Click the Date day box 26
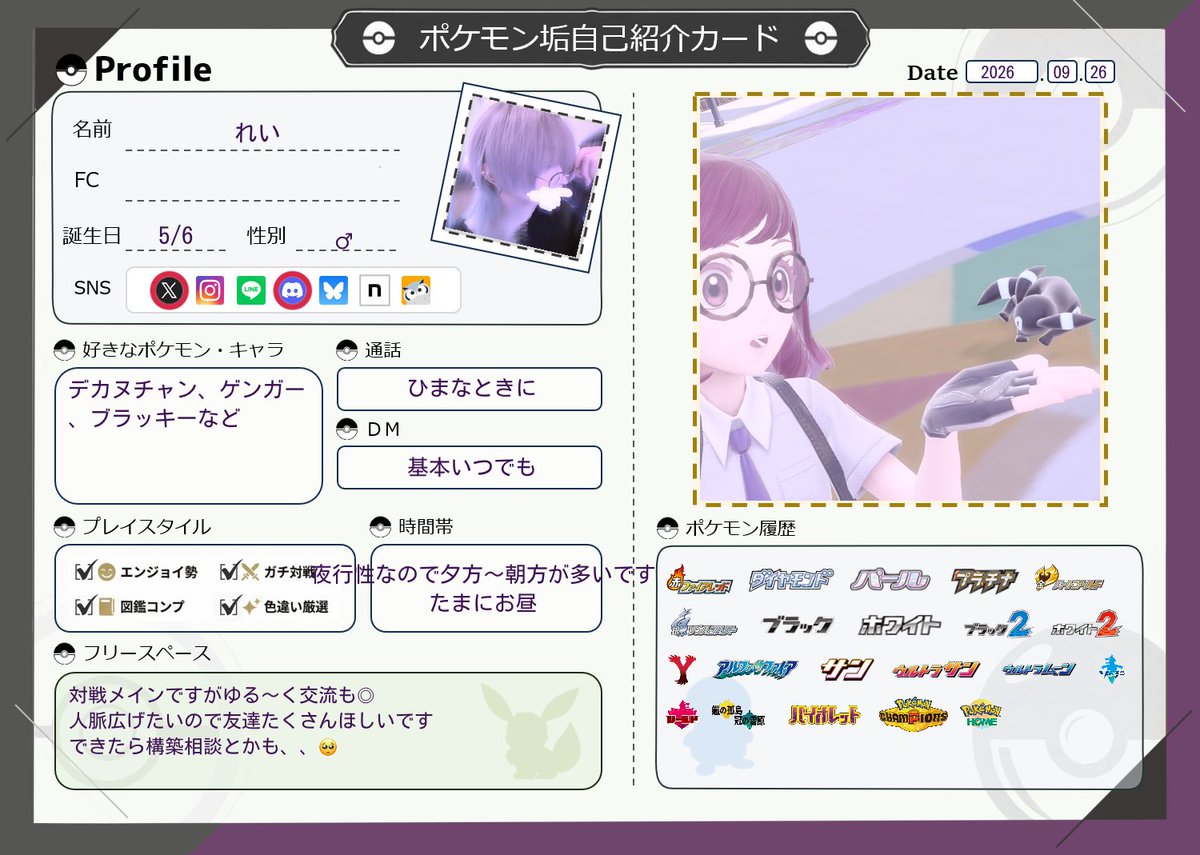 [1099, 72]
